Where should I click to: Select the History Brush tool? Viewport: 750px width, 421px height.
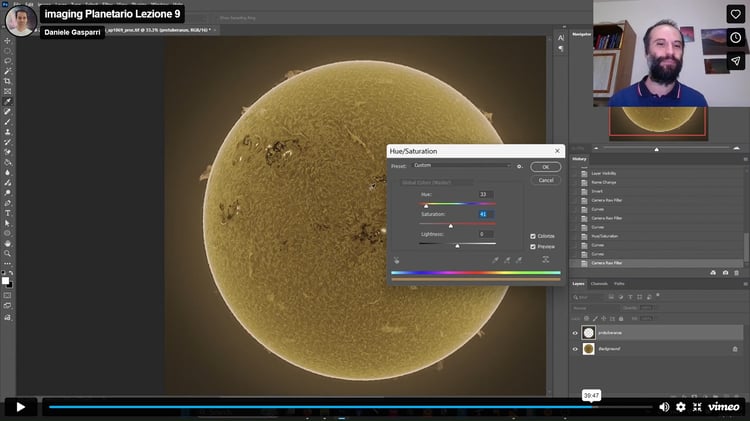pyautogui.click(x=7, y=142)
